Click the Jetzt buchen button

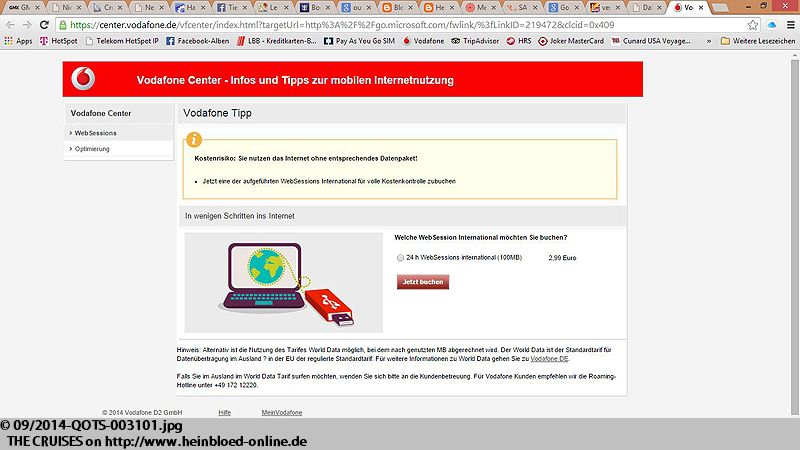(423, 282)
